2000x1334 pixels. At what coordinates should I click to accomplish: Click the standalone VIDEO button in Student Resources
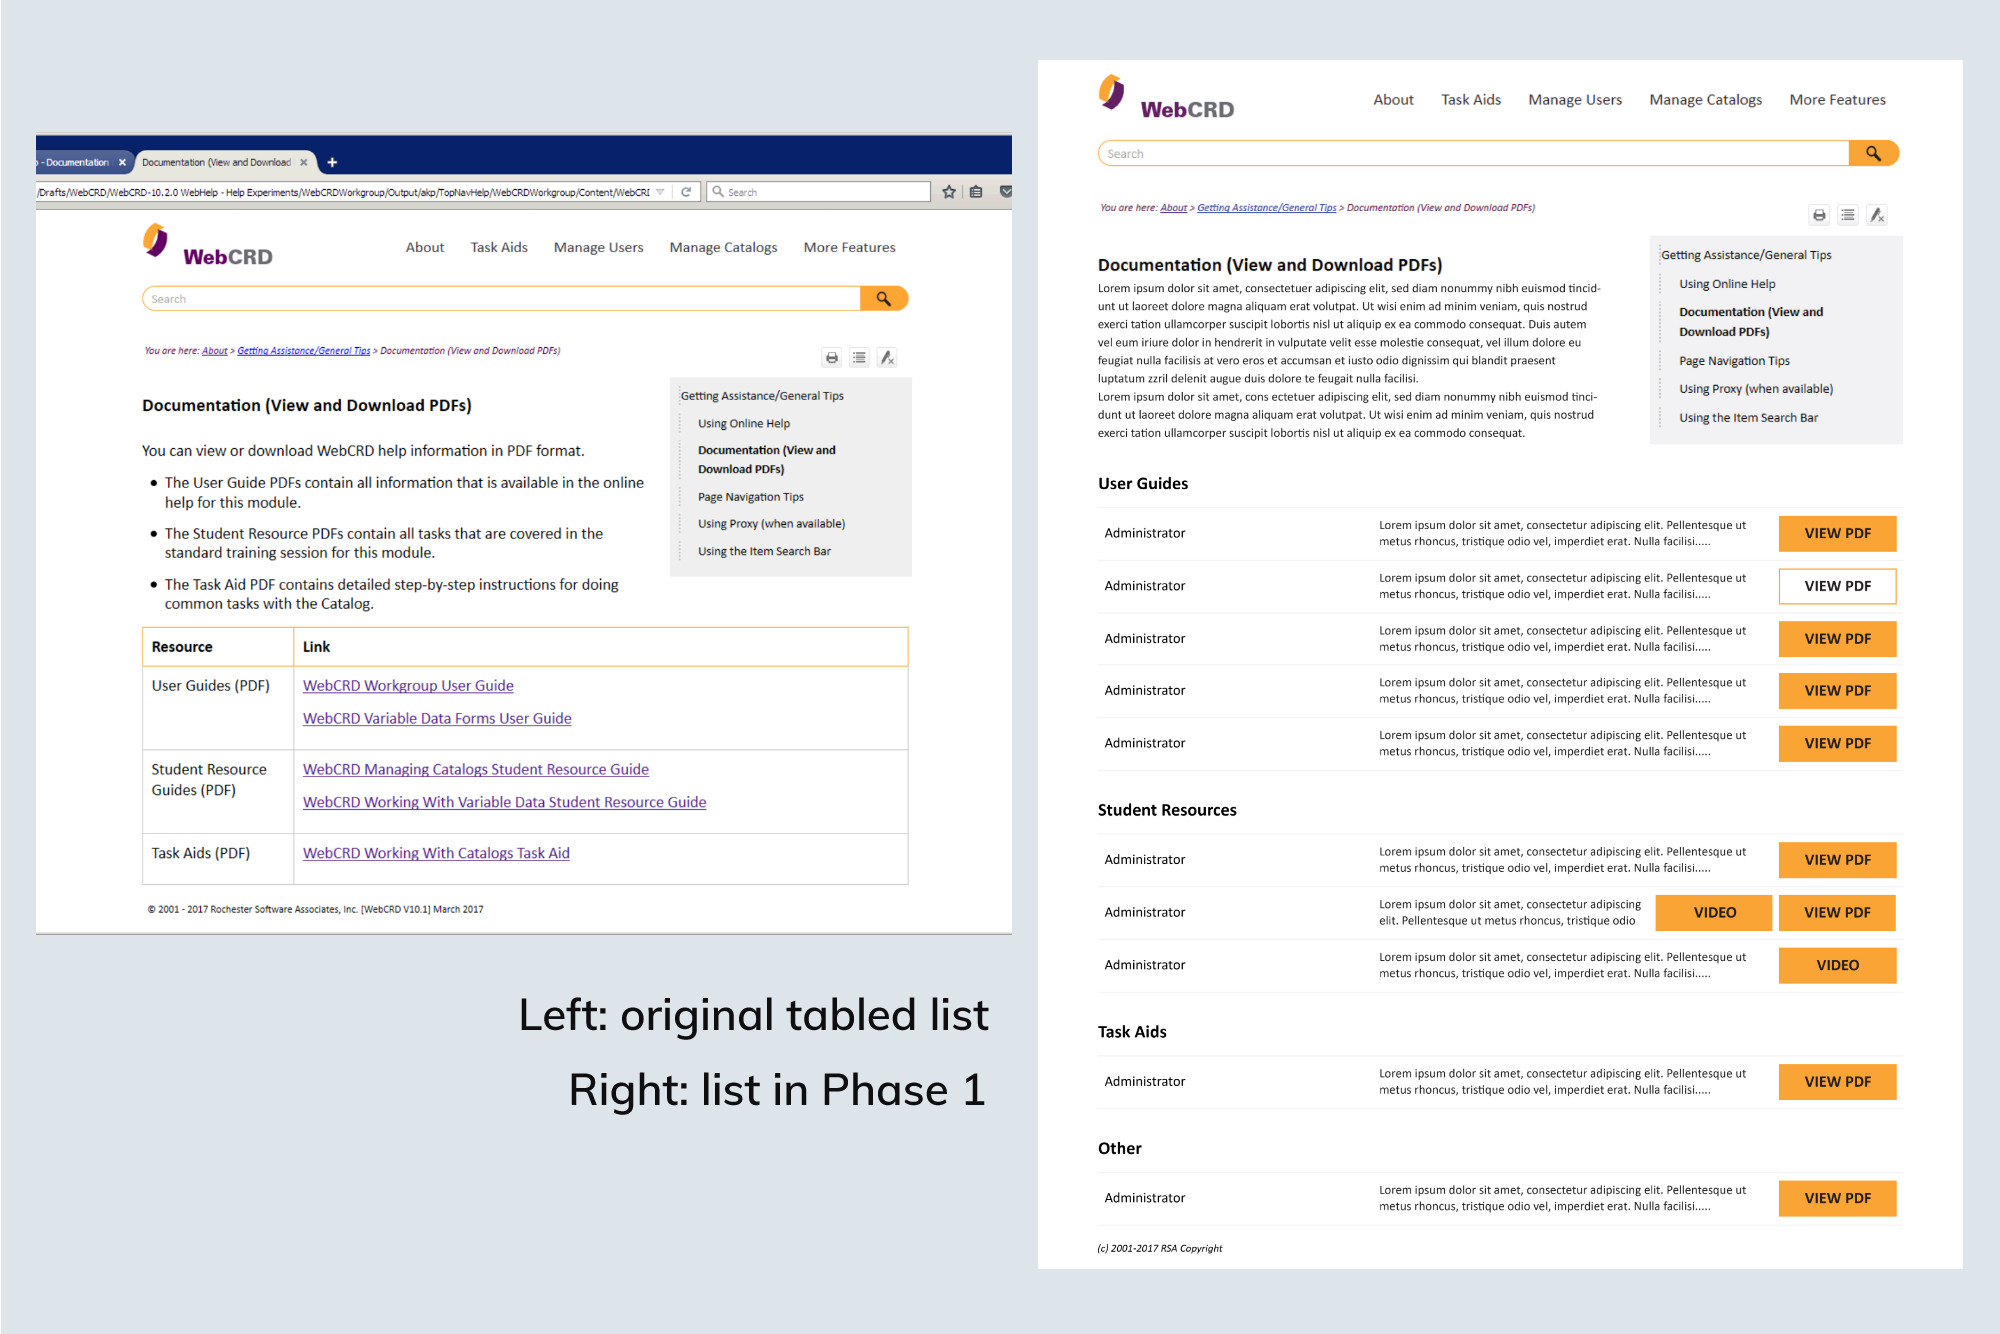tap(1838, 965)
